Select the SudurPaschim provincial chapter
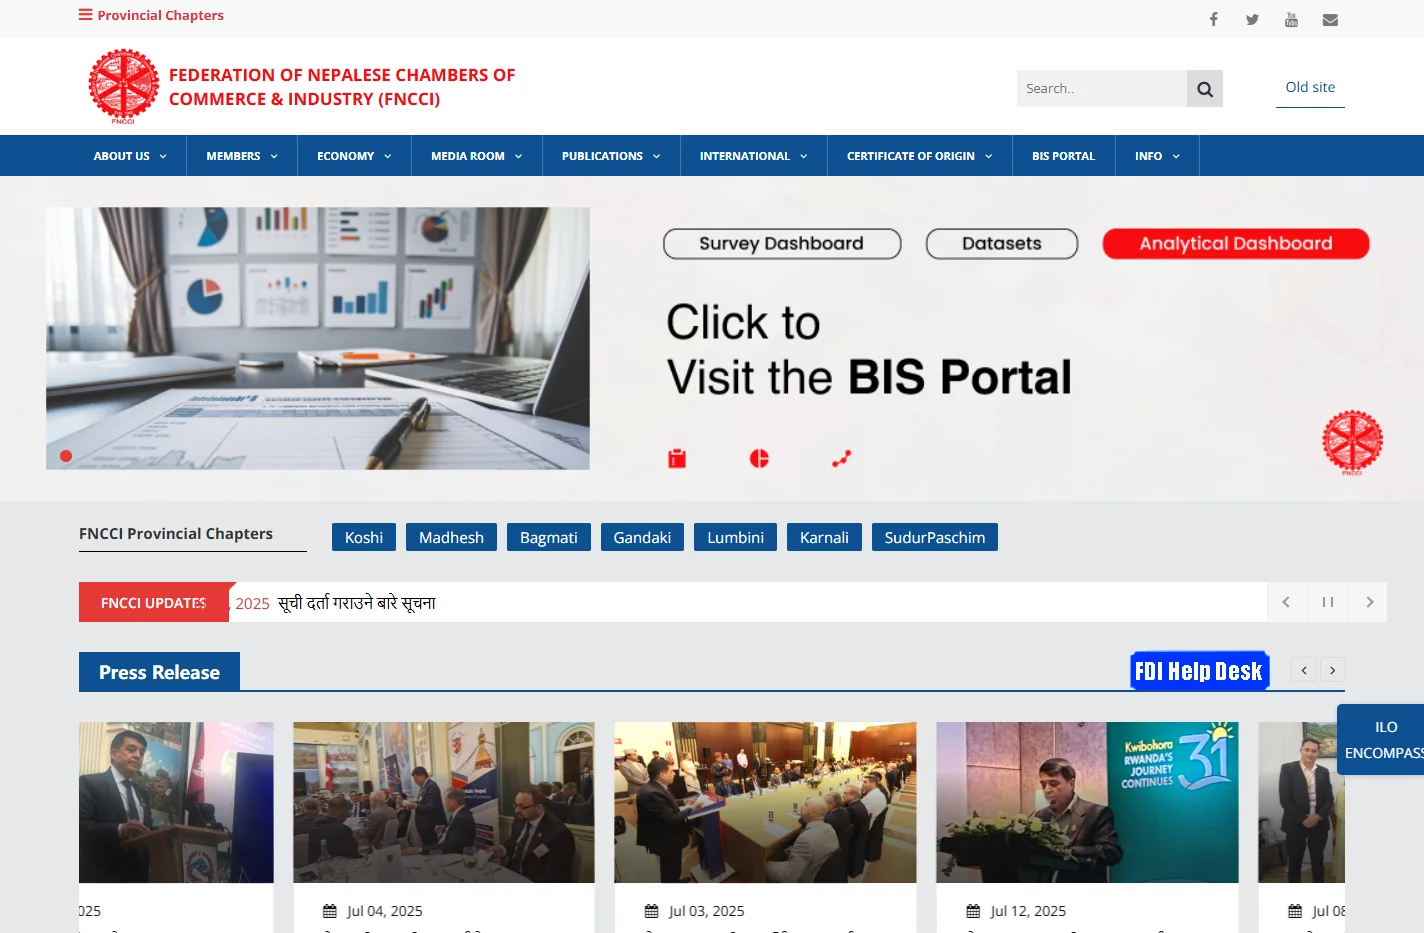 935,537
